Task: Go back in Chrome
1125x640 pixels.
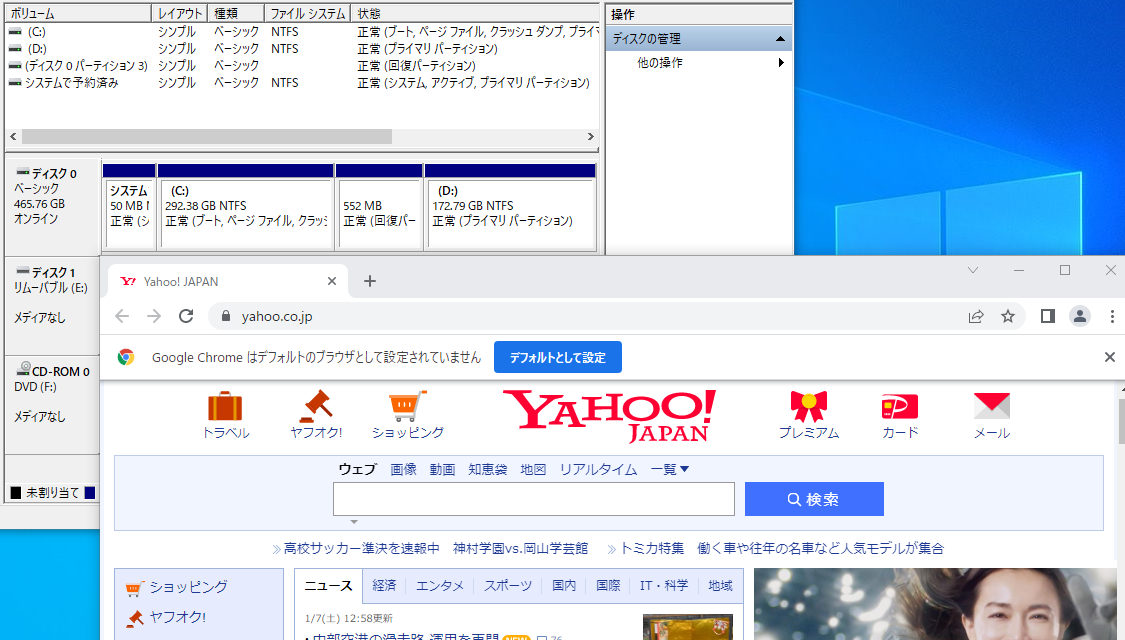Action: tap(122, 316)
